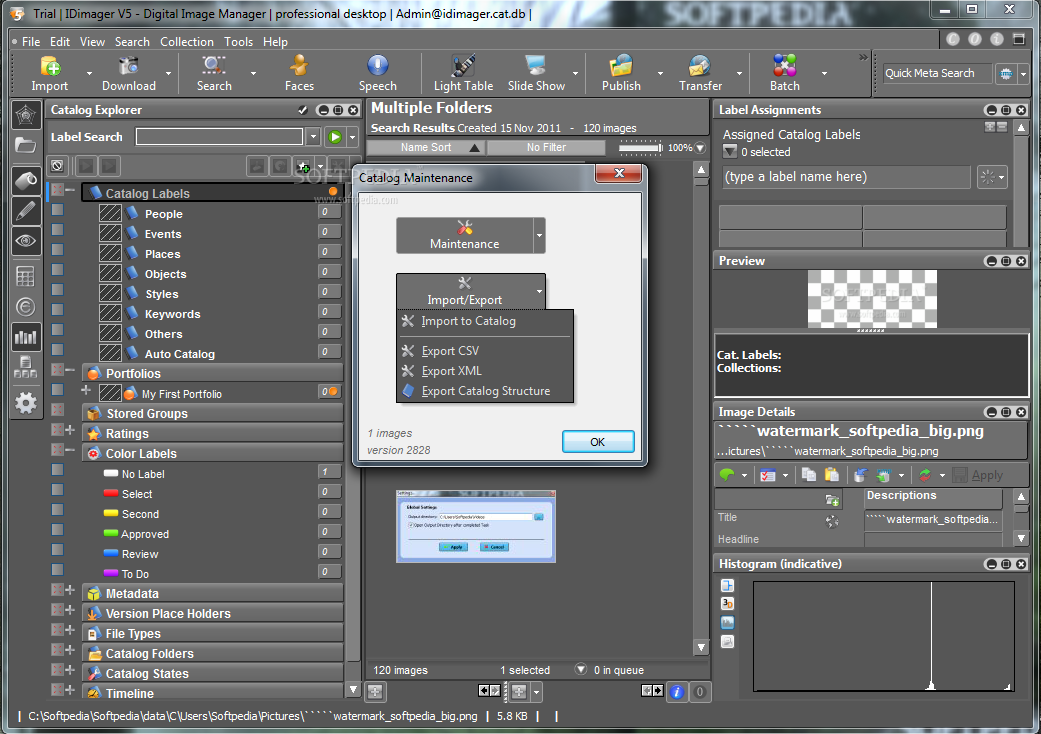Click the Apply button in Image Details

(978, 475)
